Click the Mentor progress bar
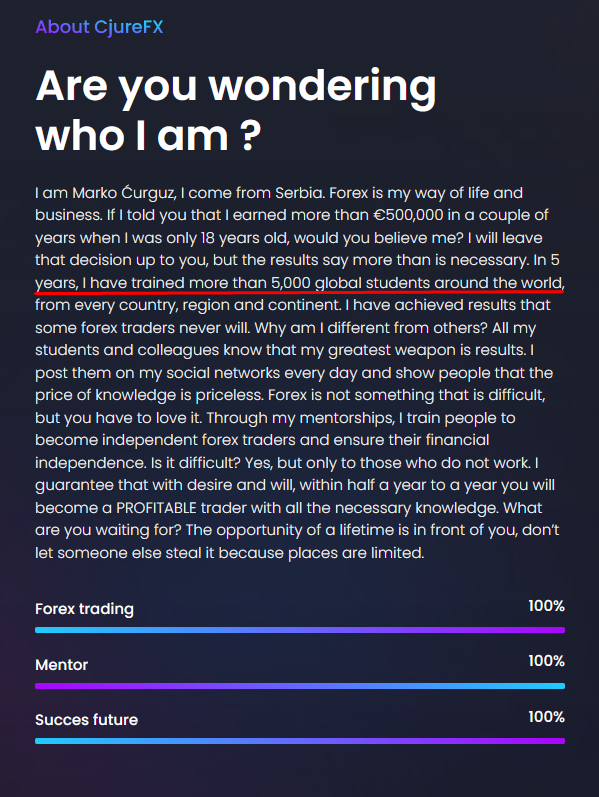Image resolution: width=599 pixels, height=797 pixels. pos(300,686)
